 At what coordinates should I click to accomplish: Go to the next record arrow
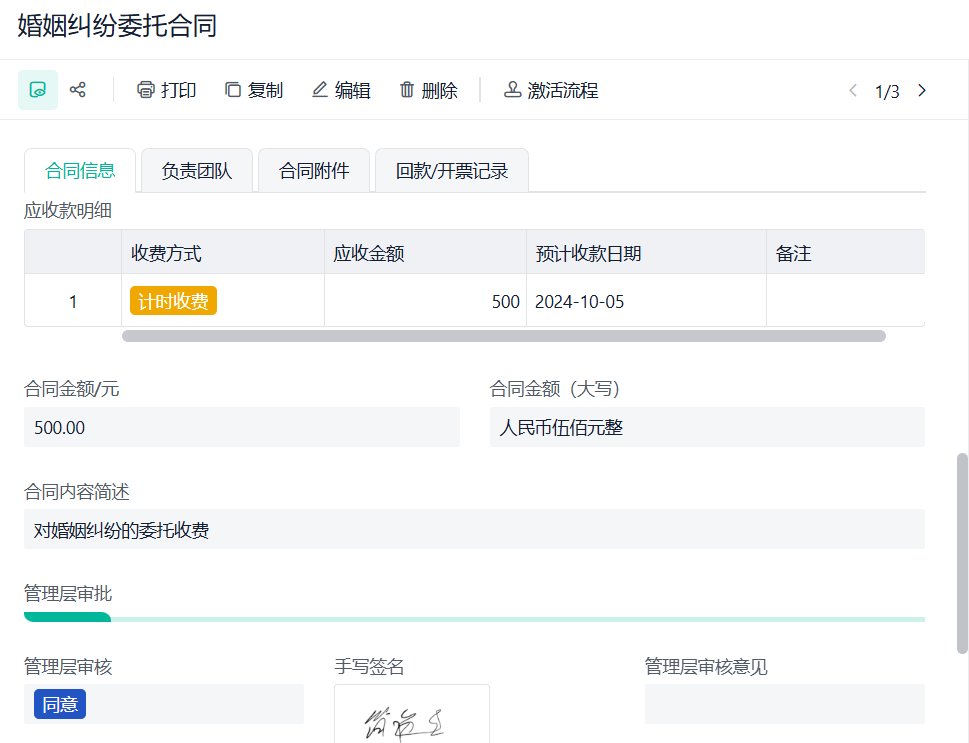coord(922,90)
